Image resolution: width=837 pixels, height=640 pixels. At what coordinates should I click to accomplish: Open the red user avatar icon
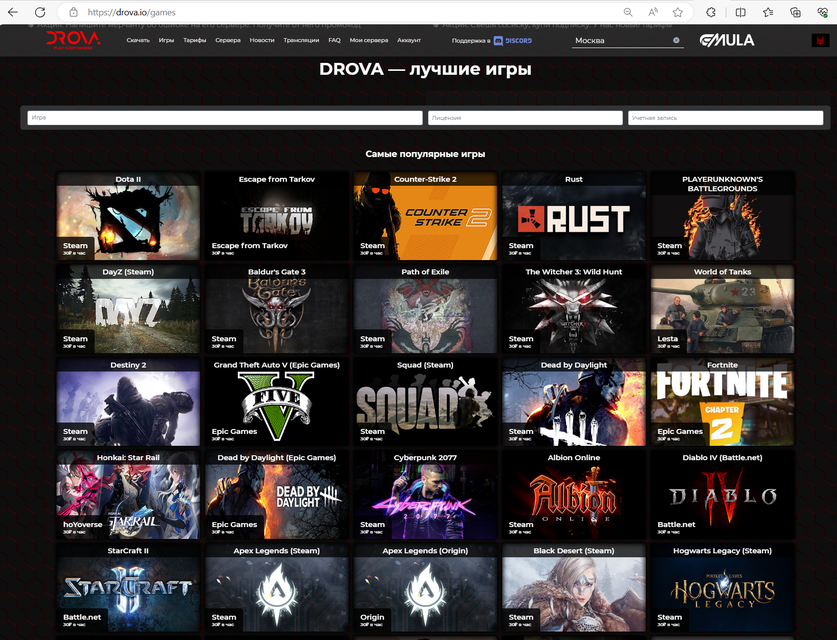tap(820, 40)
